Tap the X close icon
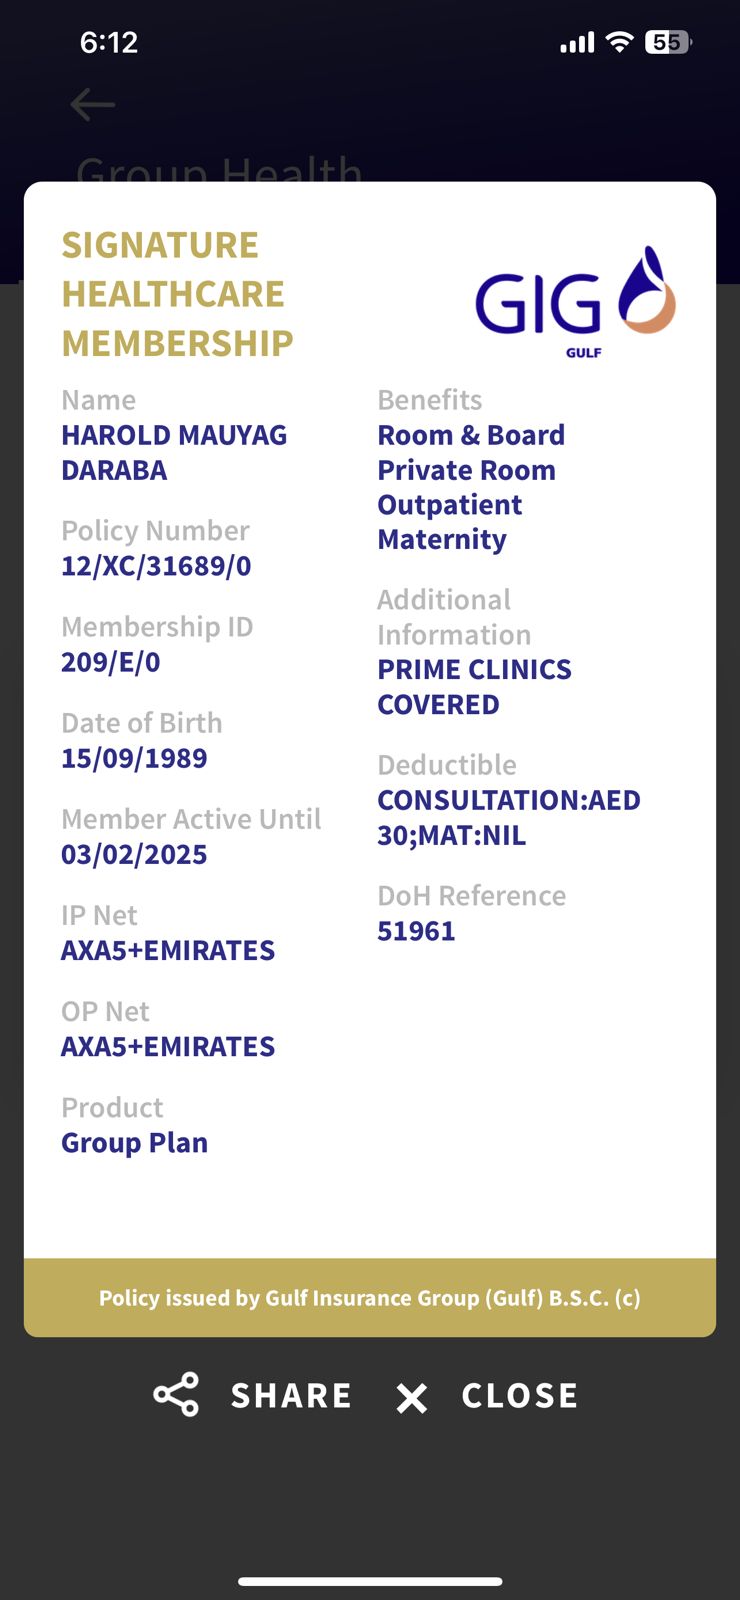The height and width of the screenshot is (1600, 740). (x=412, y=1397)
